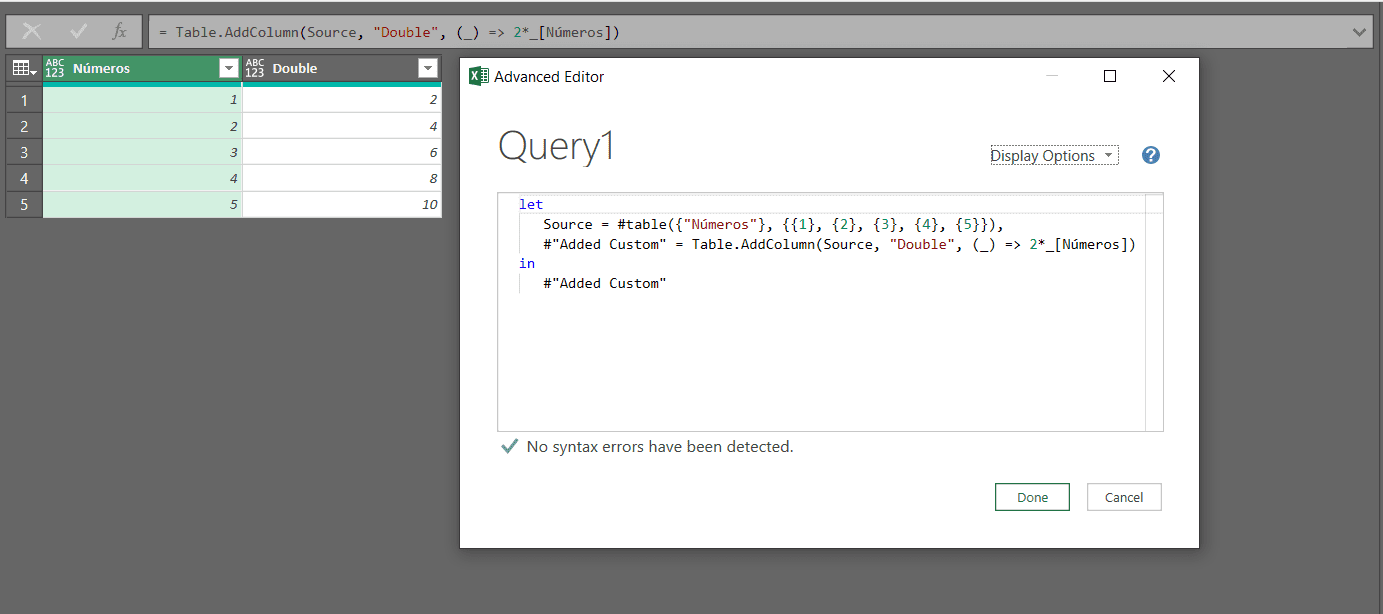Image resolution: width=1383 pixels, height=614 pixels.
Task: Click the Done button
Action: pyautogui.click(x=1032, y=497)
